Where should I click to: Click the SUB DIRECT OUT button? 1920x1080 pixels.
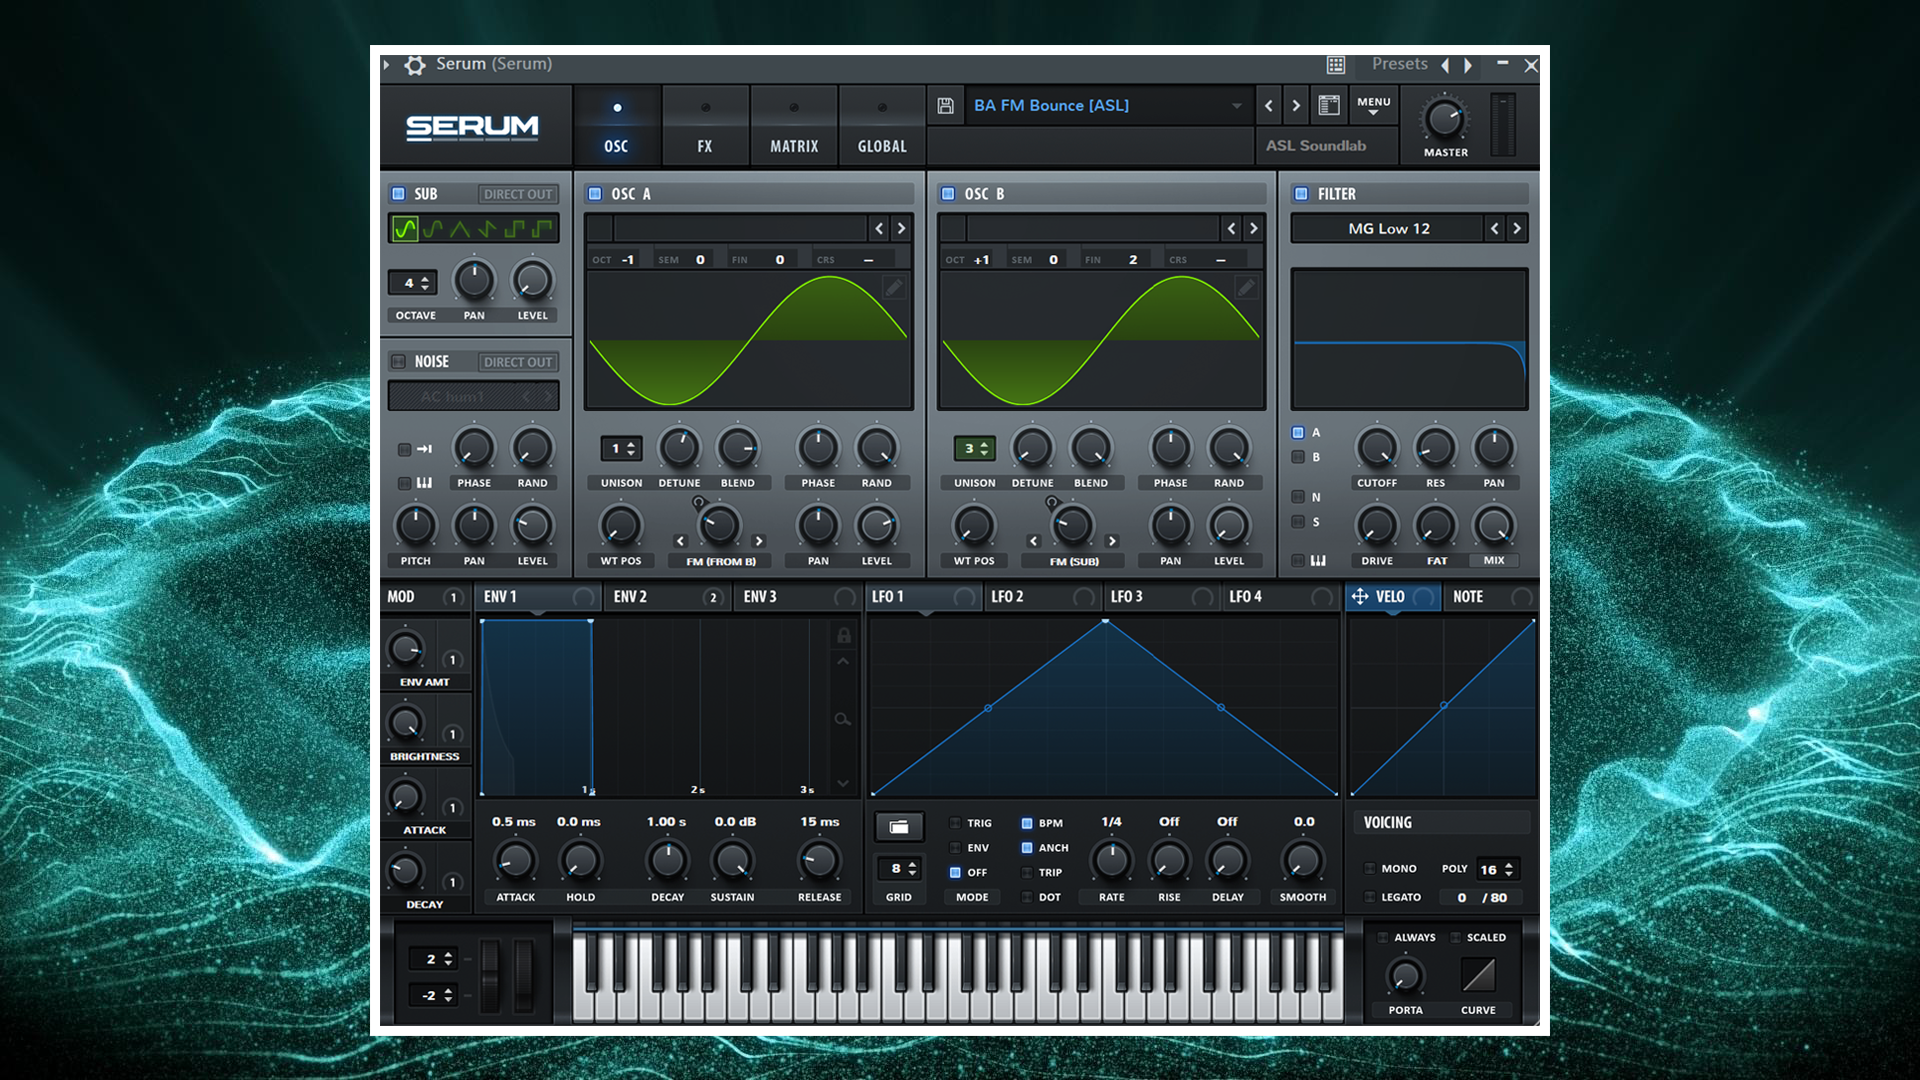518,194
